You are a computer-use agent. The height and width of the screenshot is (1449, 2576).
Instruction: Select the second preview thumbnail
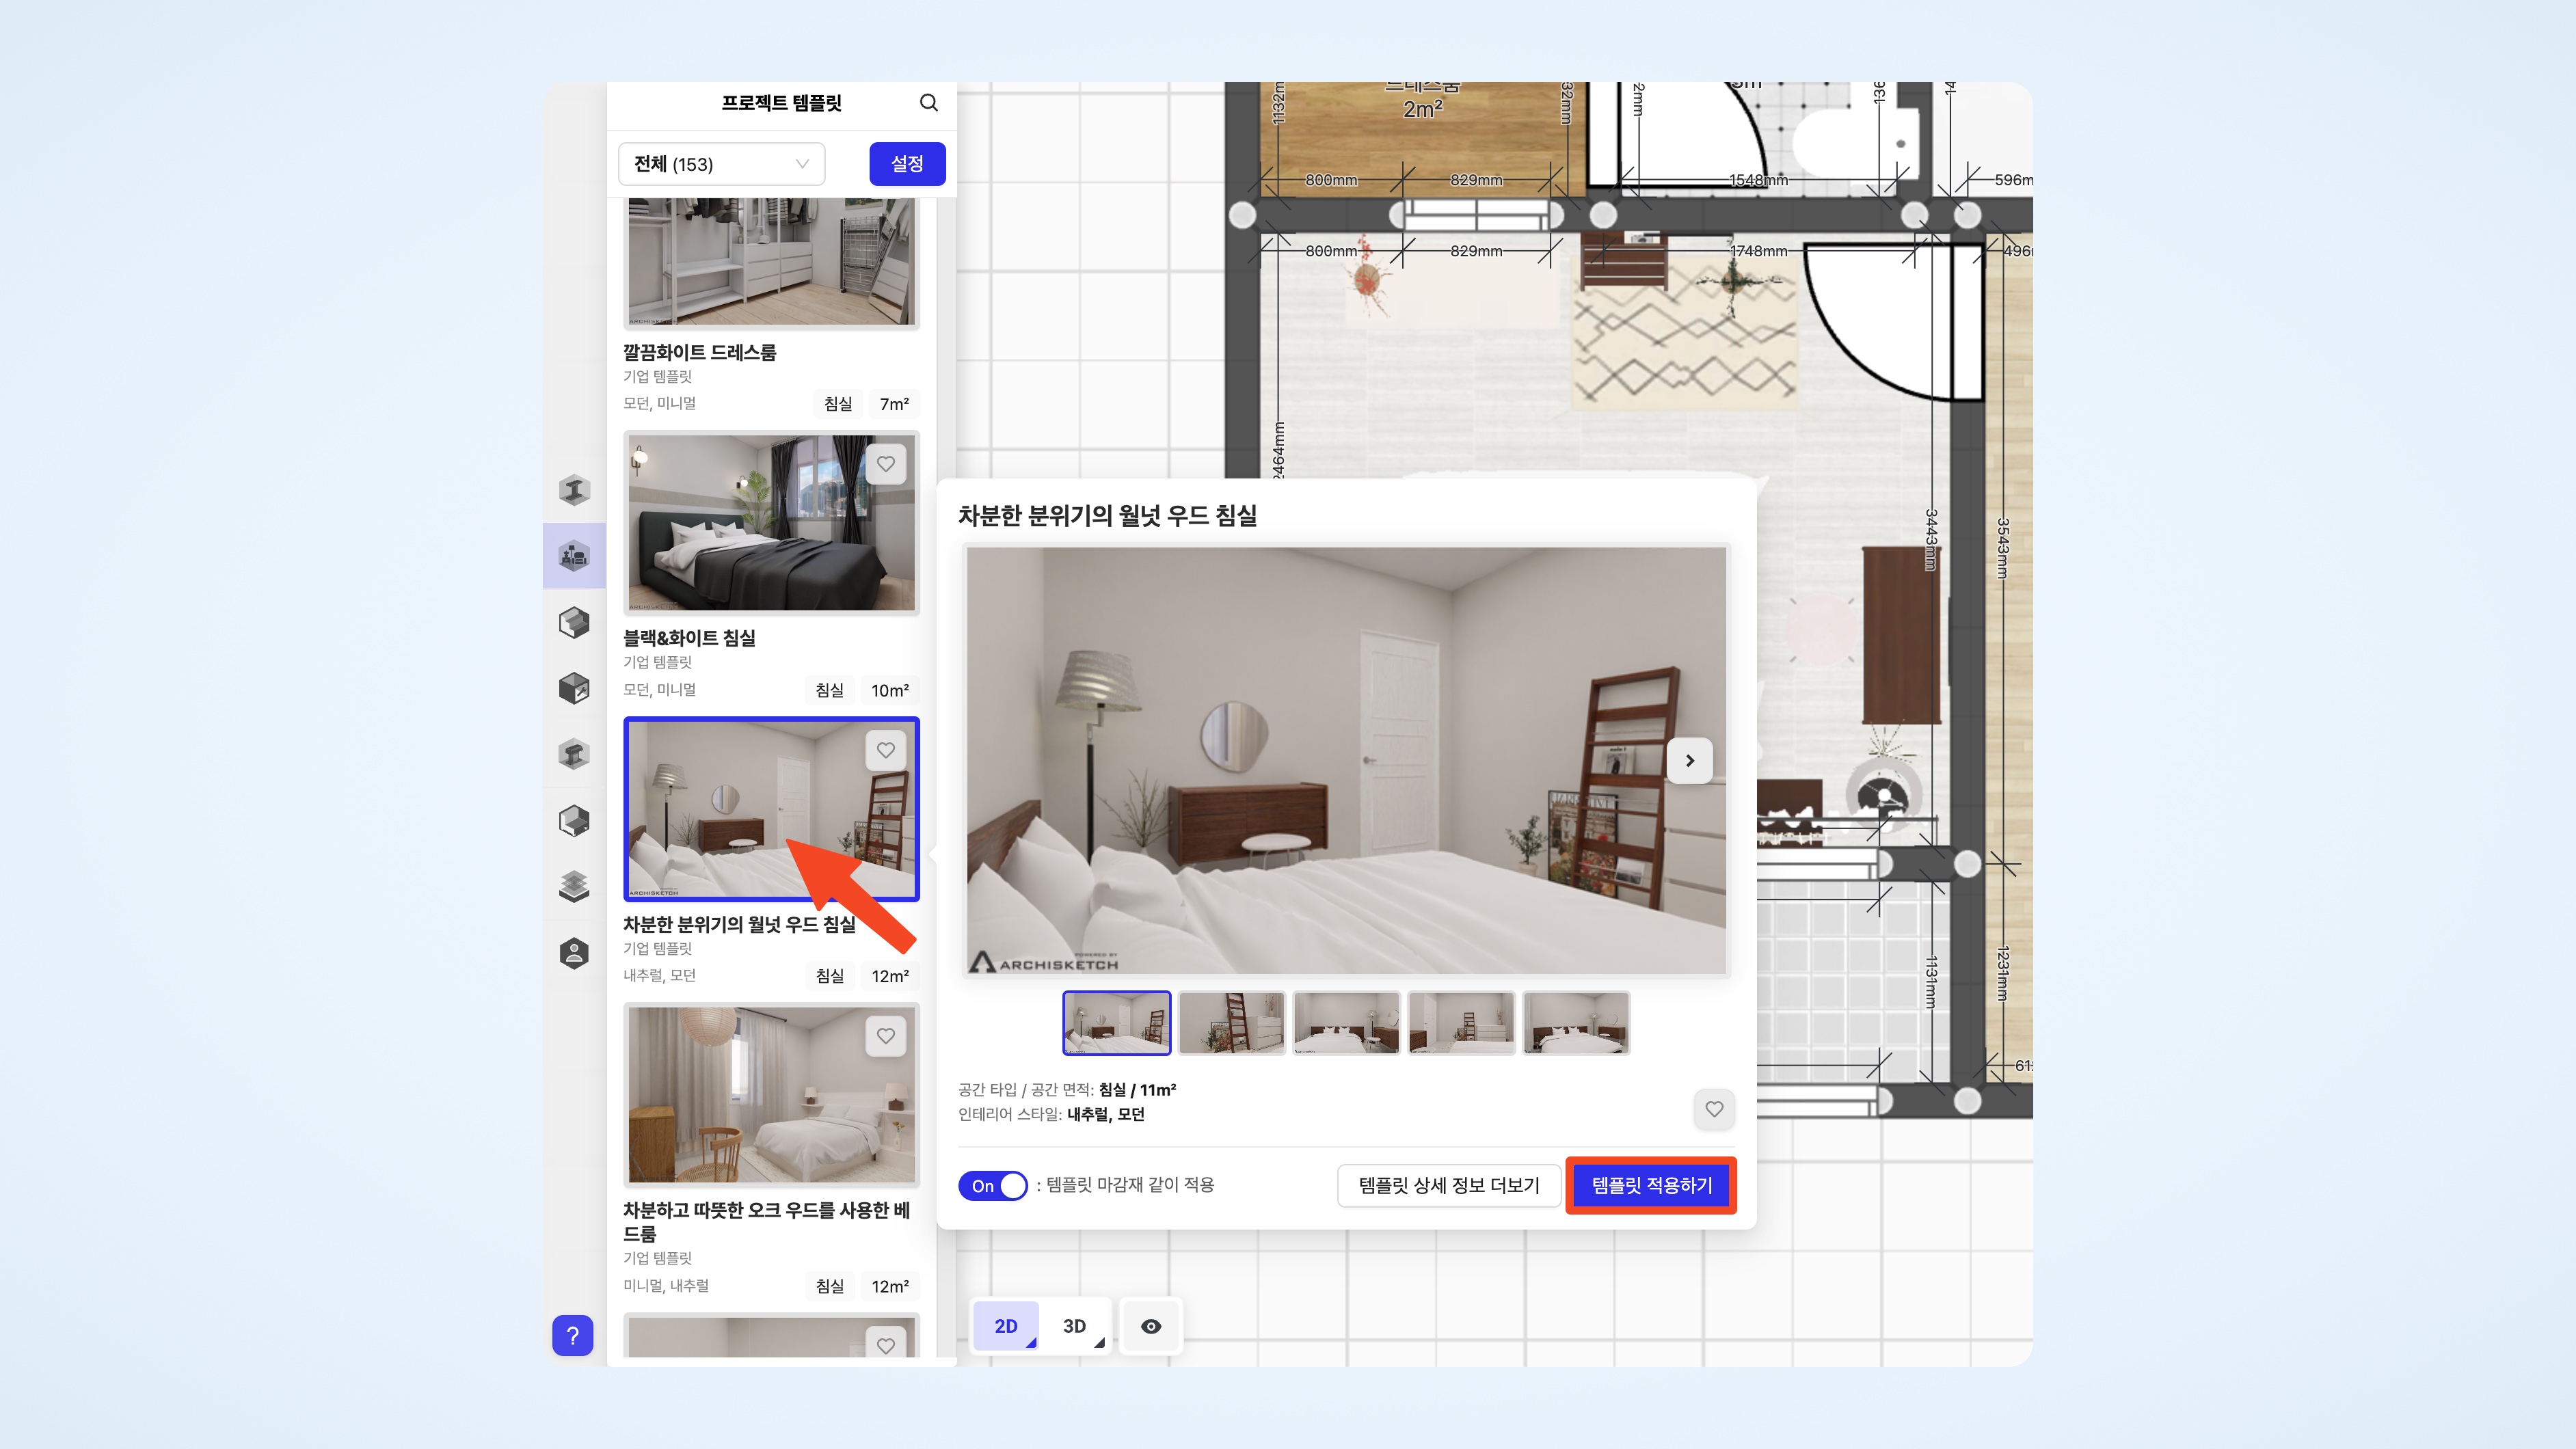1231,1023
